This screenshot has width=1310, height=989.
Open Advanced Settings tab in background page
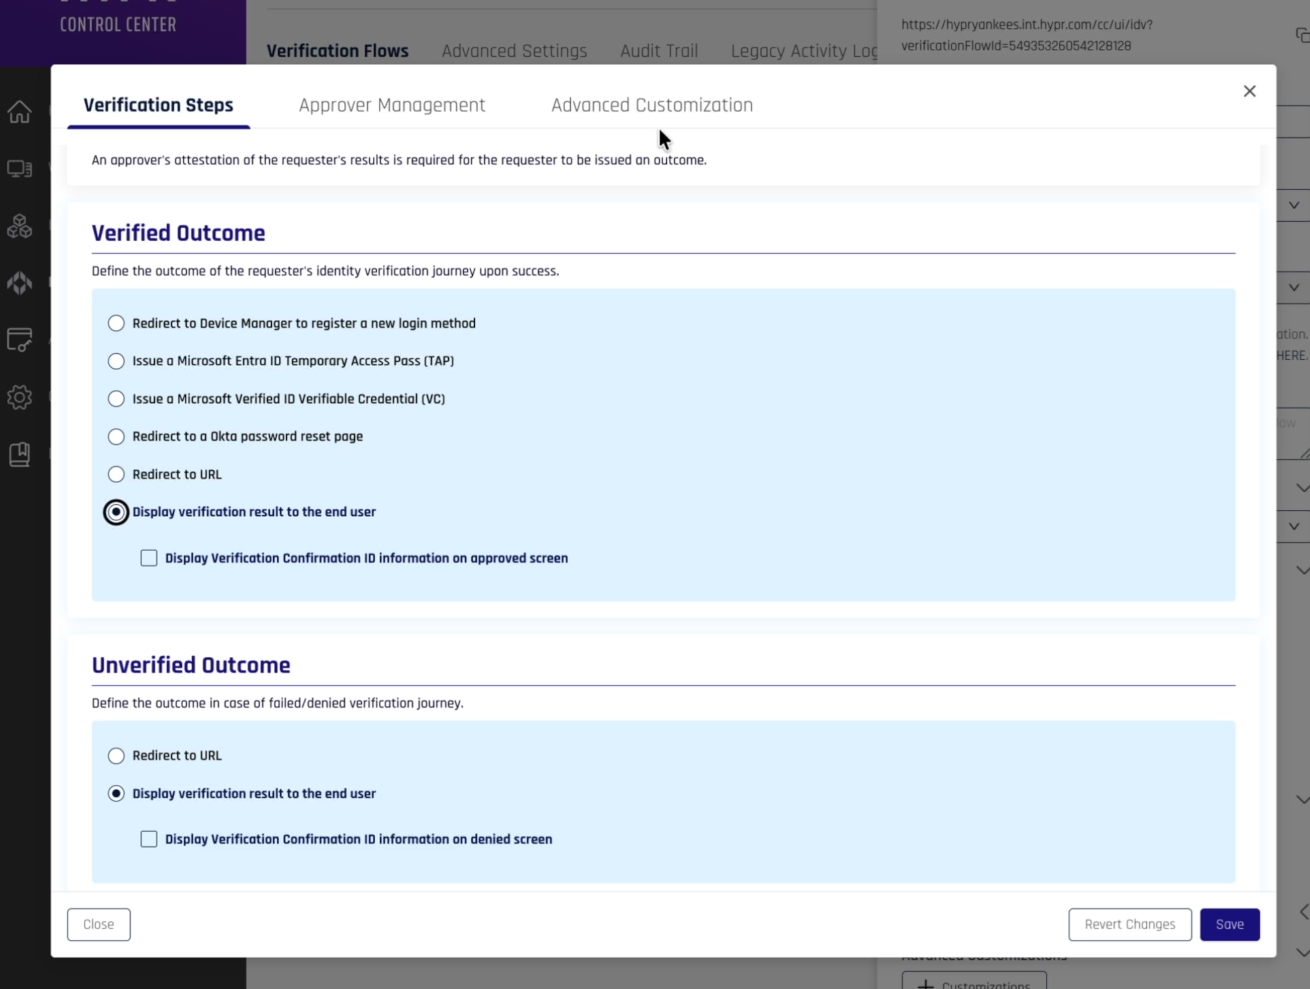pyautogui.click(x=514, y=51)
